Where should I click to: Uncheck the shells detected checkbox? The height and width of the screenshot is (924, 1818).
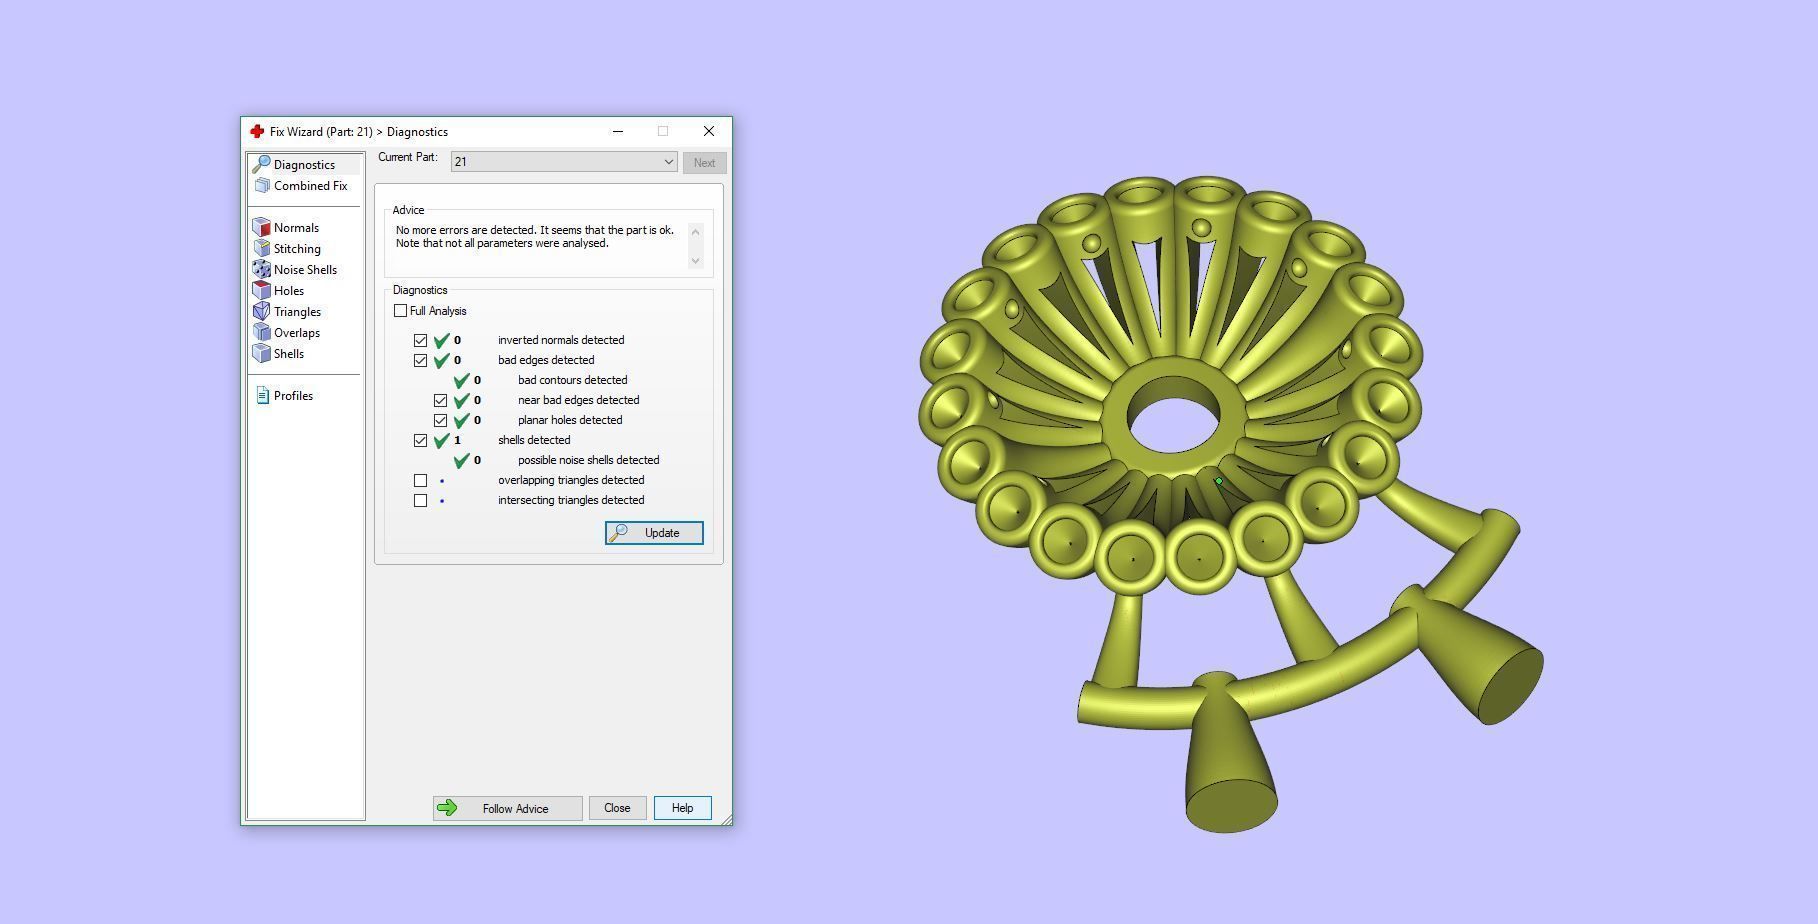[420, 440]
